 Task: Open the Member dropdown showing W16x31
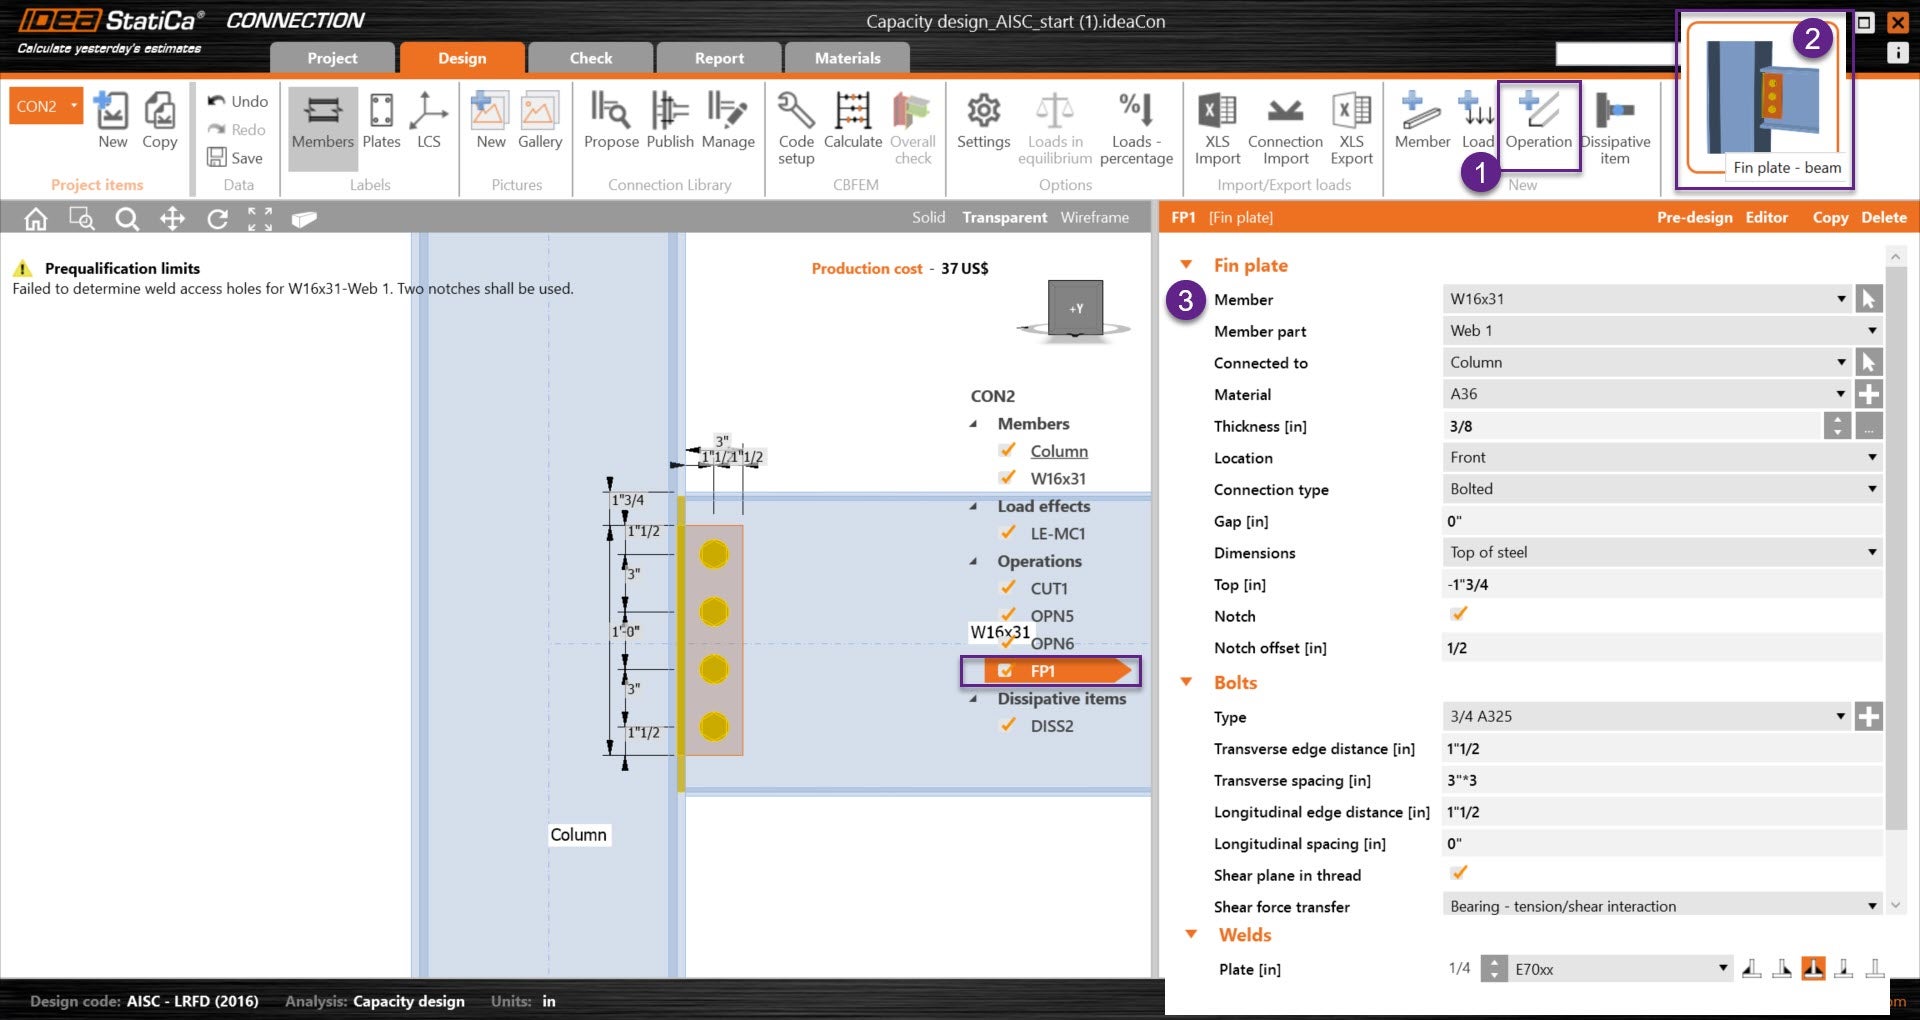(1843, 298)
